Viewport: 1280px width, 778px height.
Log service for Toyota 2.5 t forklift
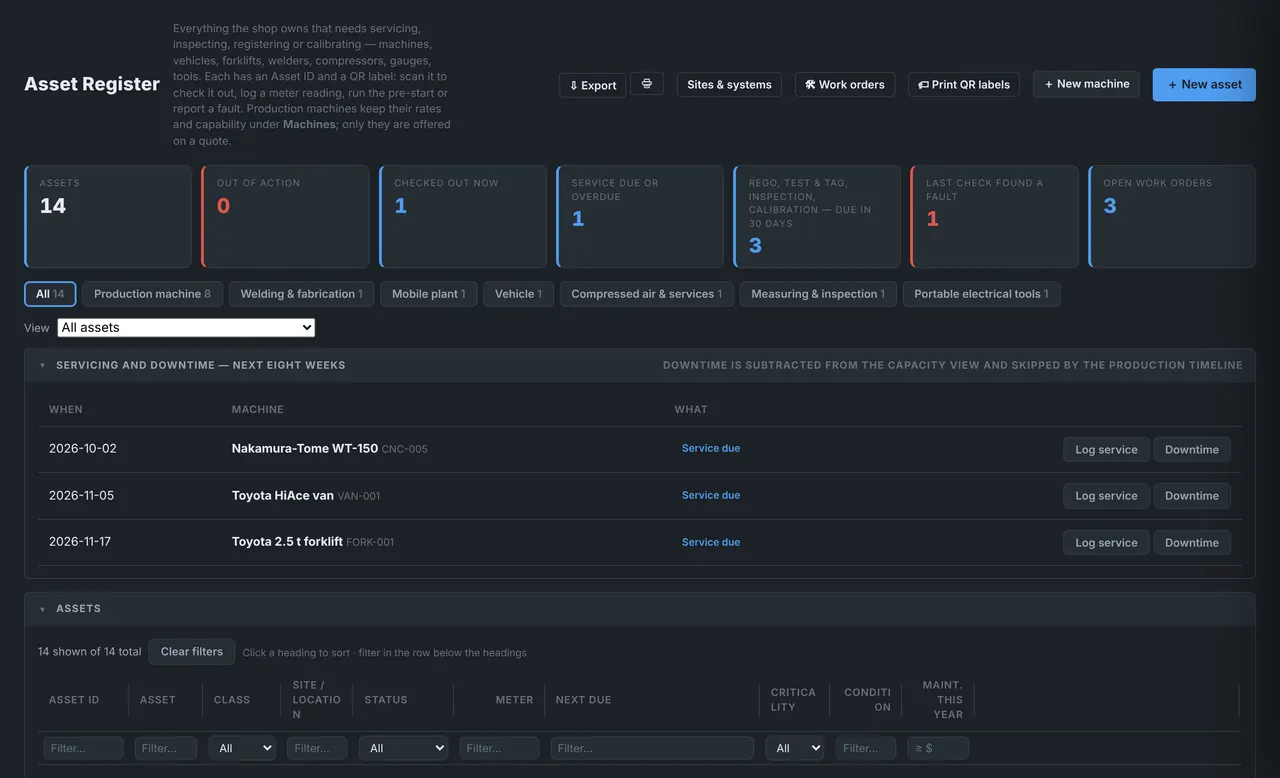(x=1106, y=543)
